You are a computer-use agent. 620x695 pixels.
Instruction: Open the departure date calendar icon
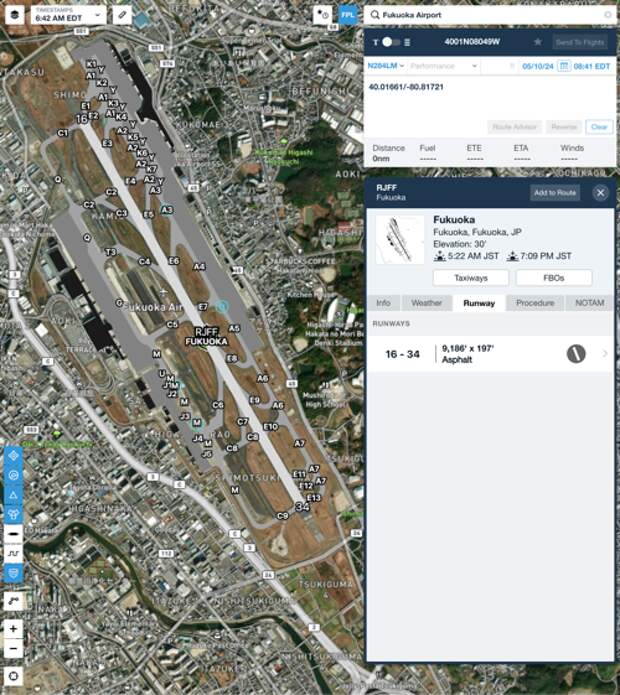(564, 66)
